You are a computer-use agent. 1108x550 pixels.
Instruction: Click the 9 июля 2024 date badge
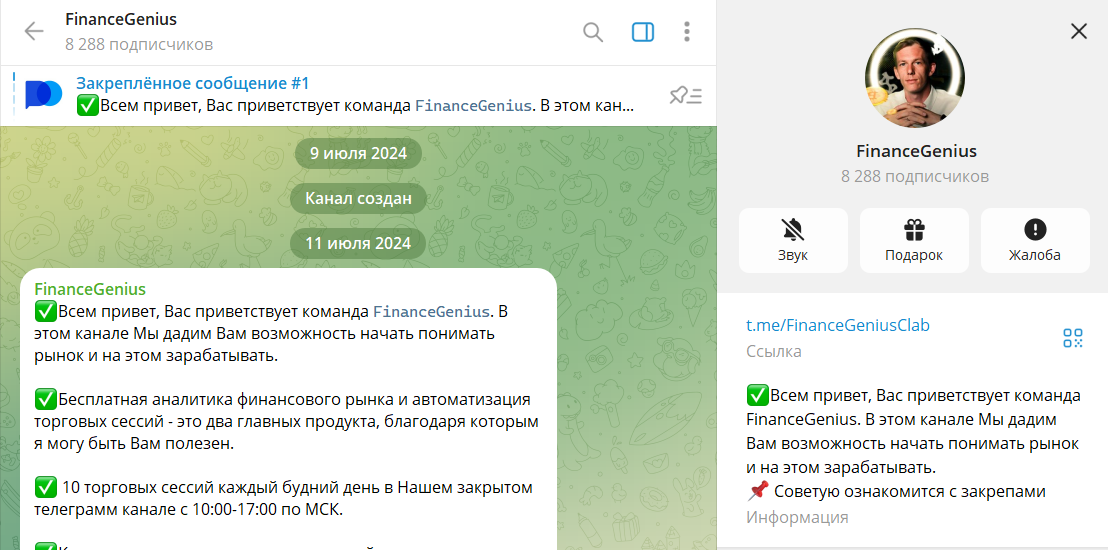click(359, 154)
